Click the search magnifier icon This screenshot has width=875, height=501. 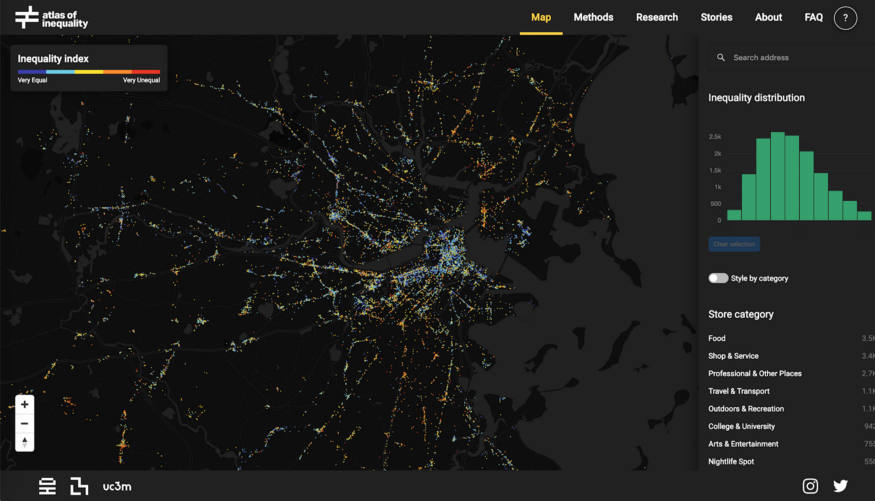point(721,58)
